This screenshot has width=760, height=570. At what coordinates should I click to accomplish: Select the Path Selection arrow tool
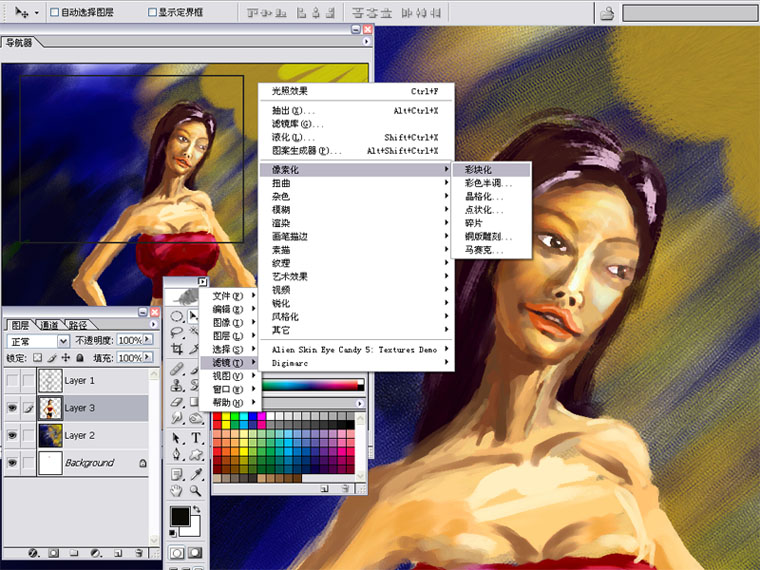point(176,438)
